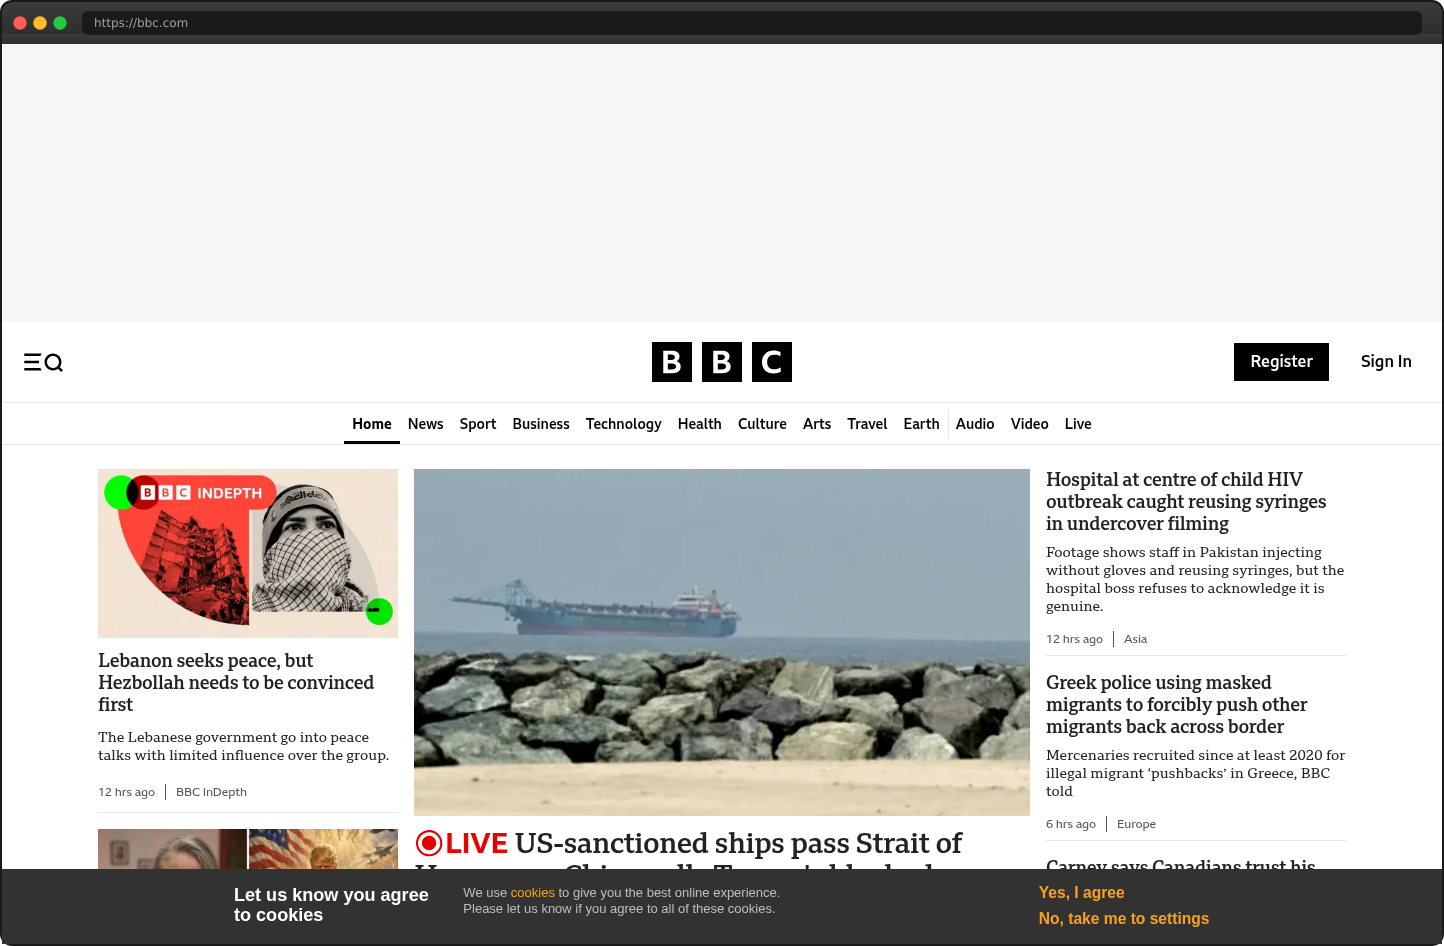Screen dimensions: 1444x946
Task: Open the Travel menu item
Action: click(866, 423)
